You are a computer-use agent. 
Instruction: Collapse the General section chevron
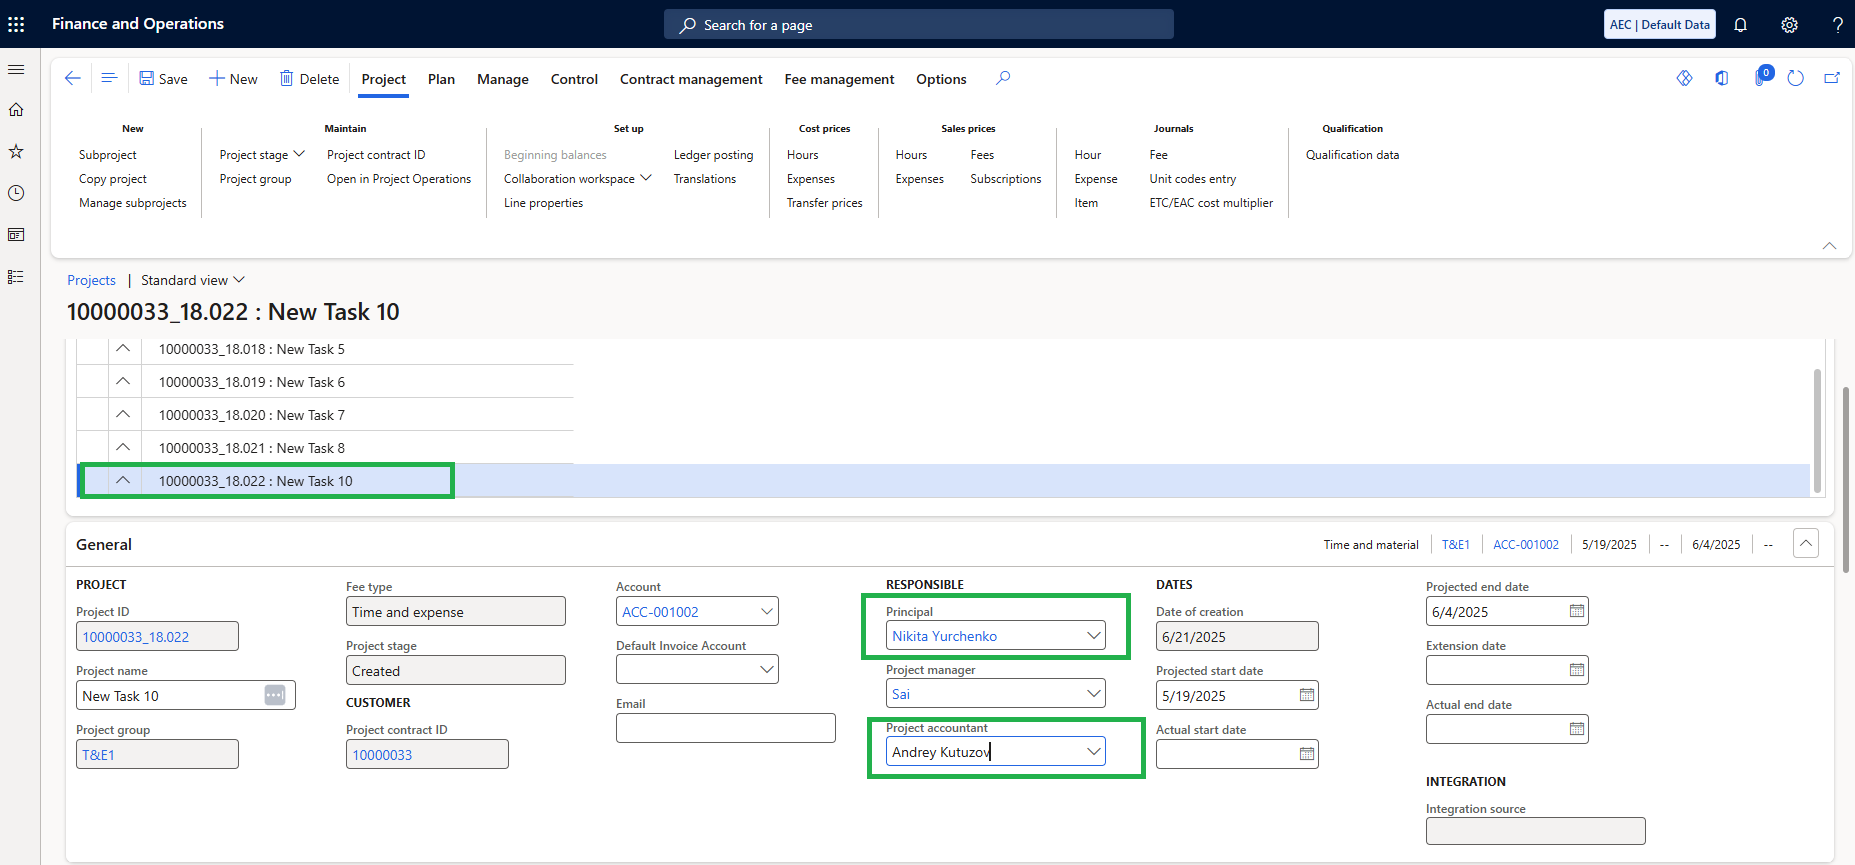click(x=1806, y=544)
